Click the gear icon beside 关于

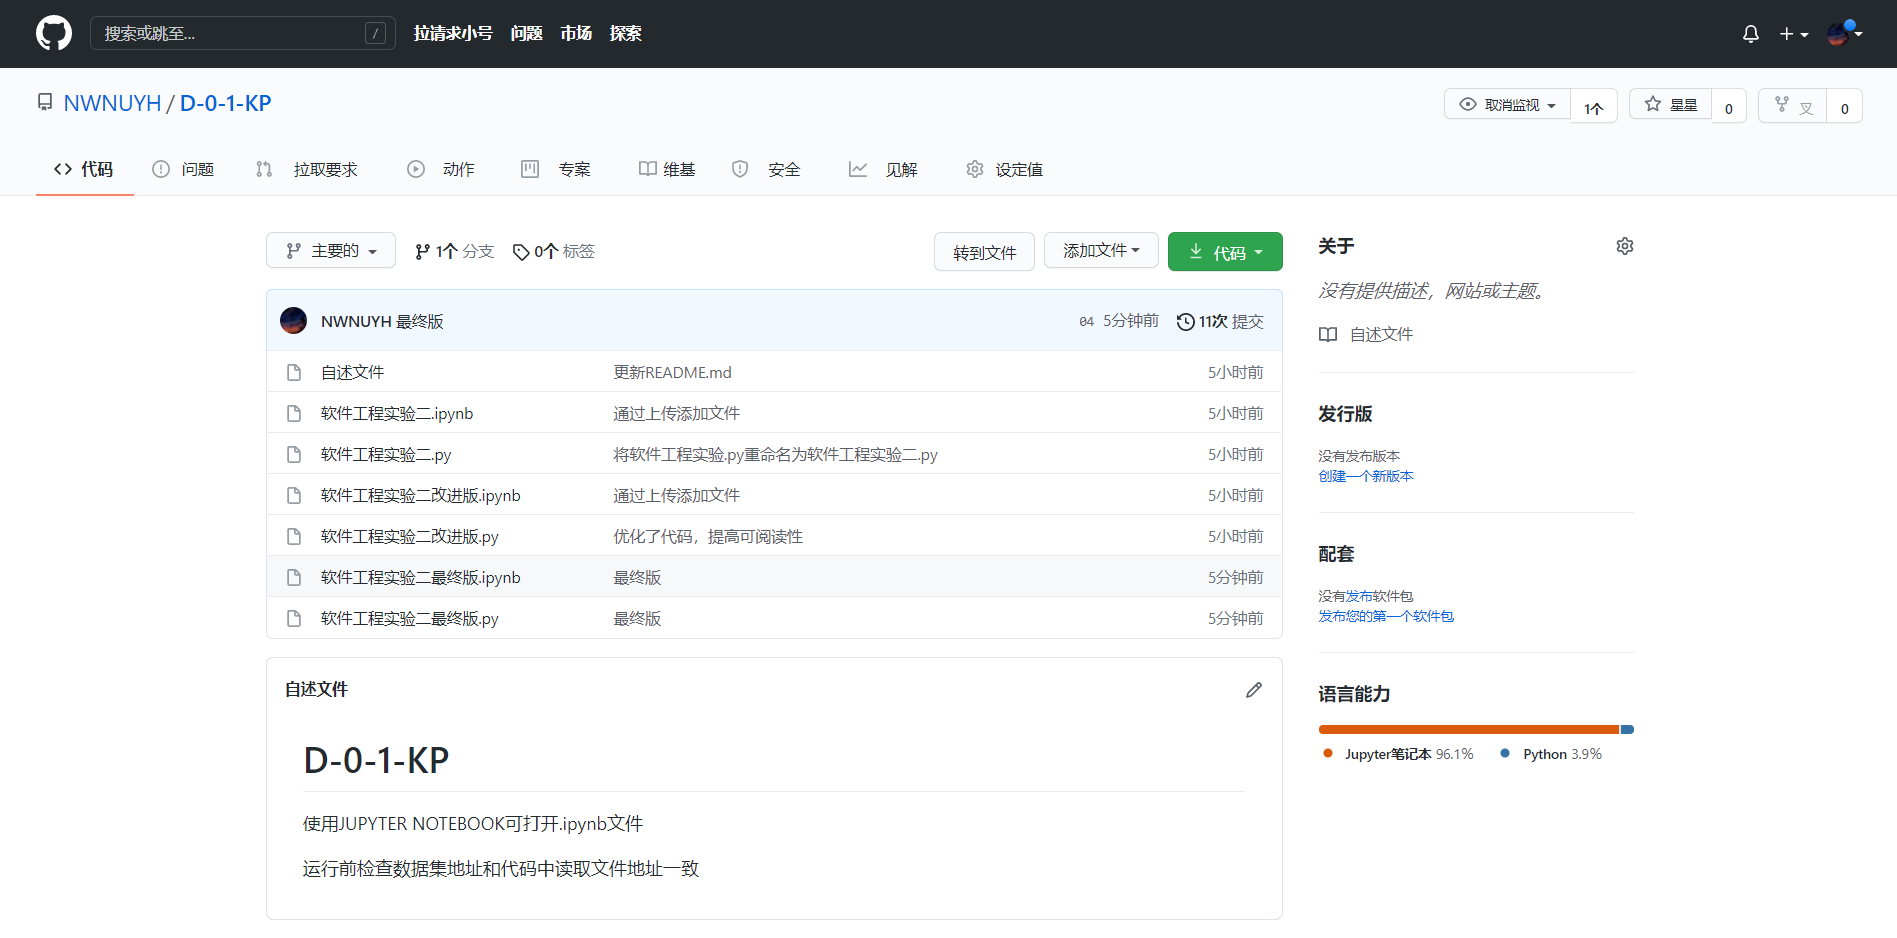click(x=1624, y=246)
